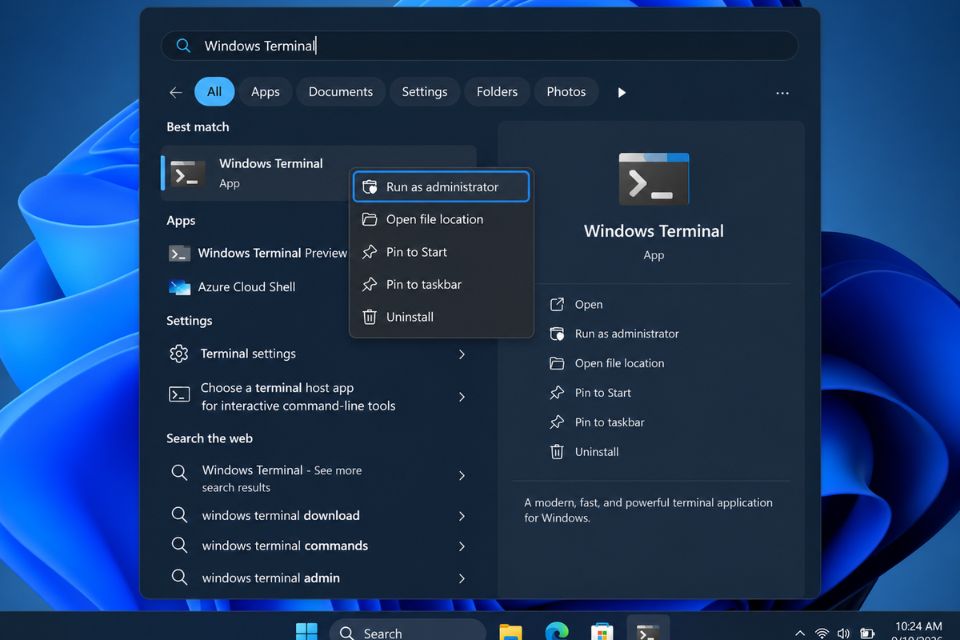Click Run as administrator in preview pane
This screenshot has width=960, height=640.
pyautogui.click(x=626, y=334)
